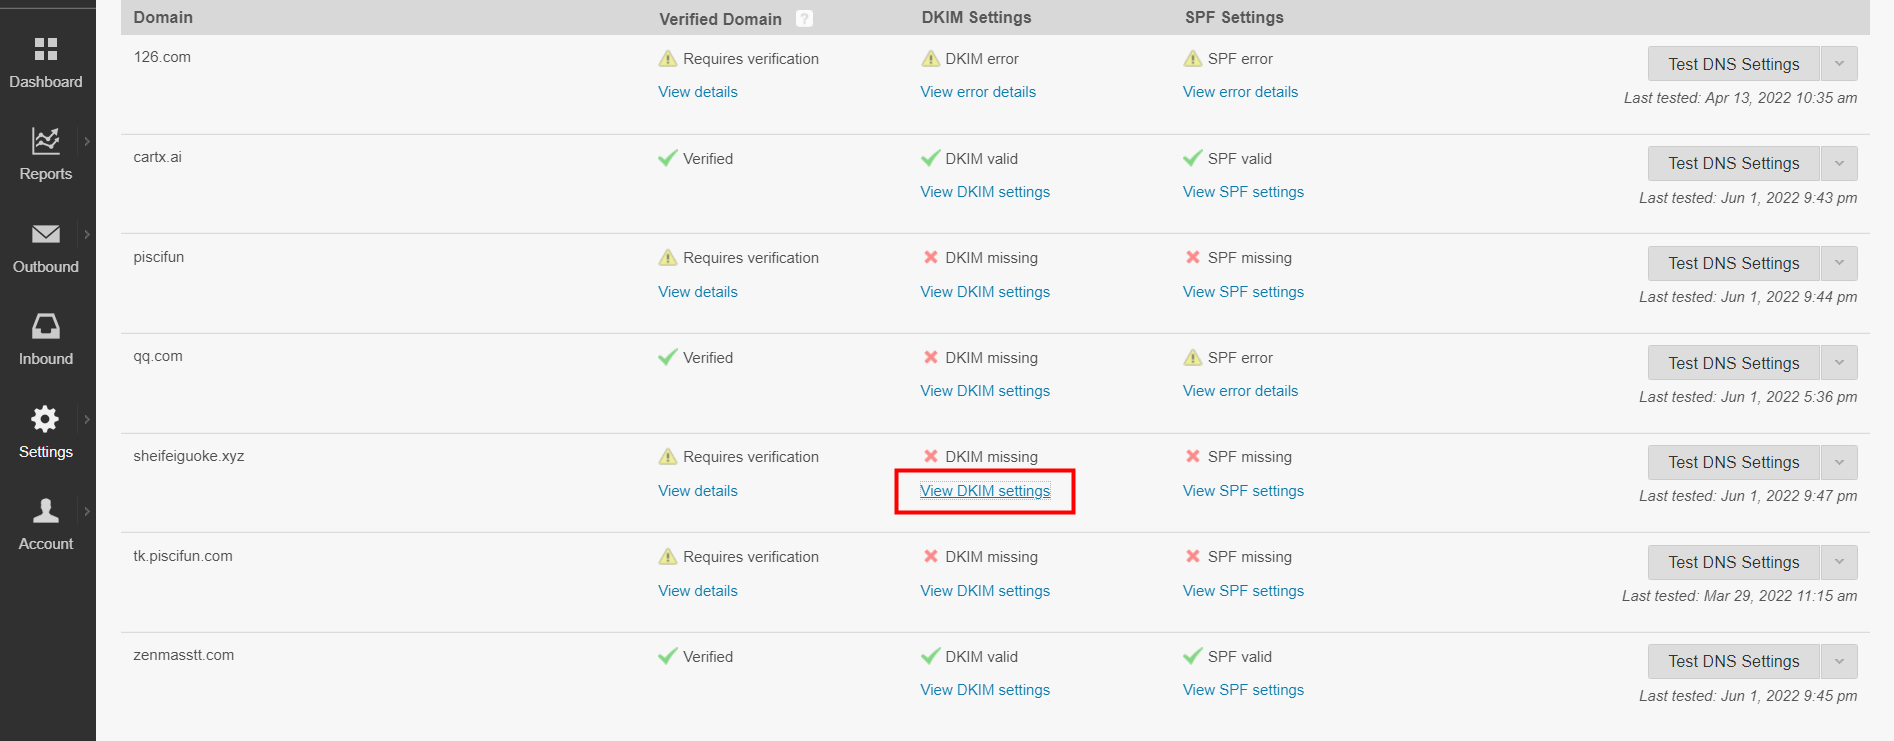Open the dropdown arrow for qq.com Test DNS Settings
1894x741 pixels.
[1839, 363]
